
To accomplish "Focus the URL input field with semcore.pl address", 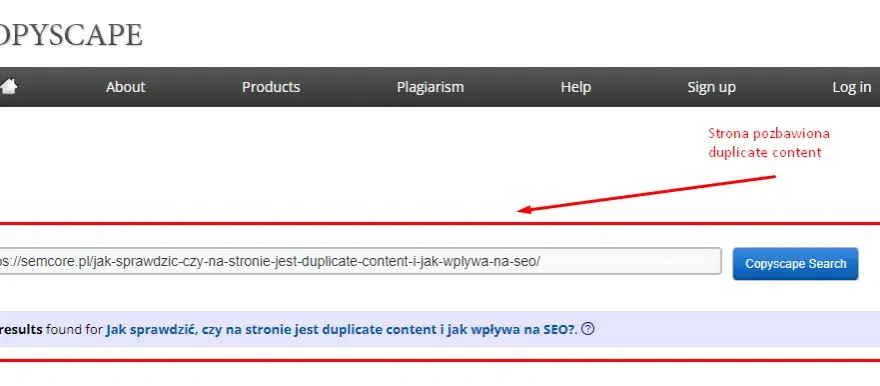I will pyautogui.click(x=360, y=261).
